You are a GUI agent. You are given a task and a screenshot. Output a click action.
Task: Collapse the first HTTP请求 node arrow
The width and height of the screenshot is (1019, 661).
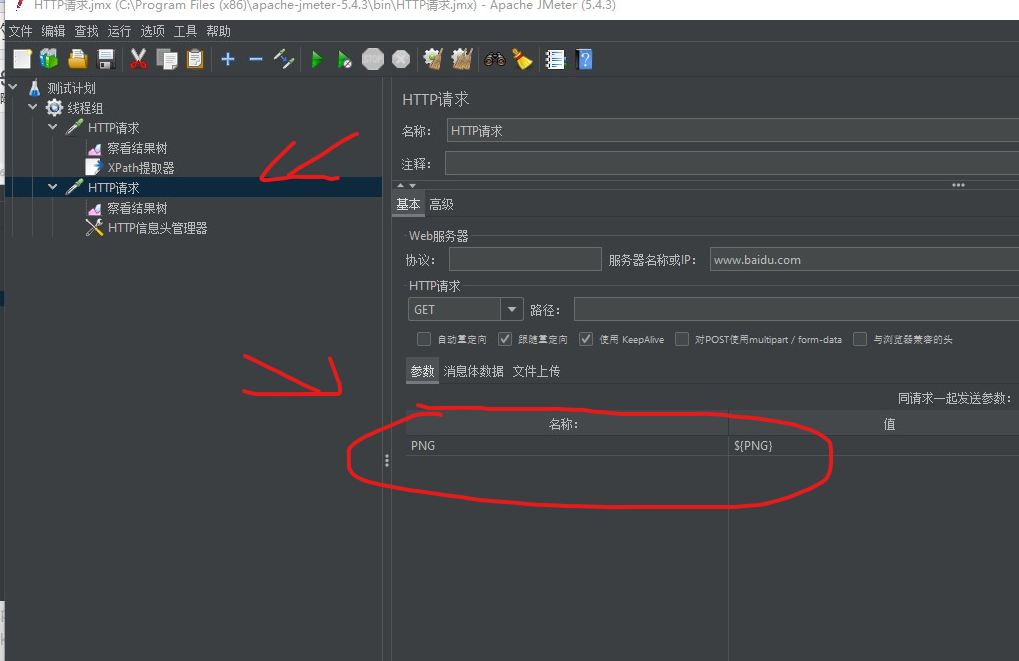tap(53, 127)
